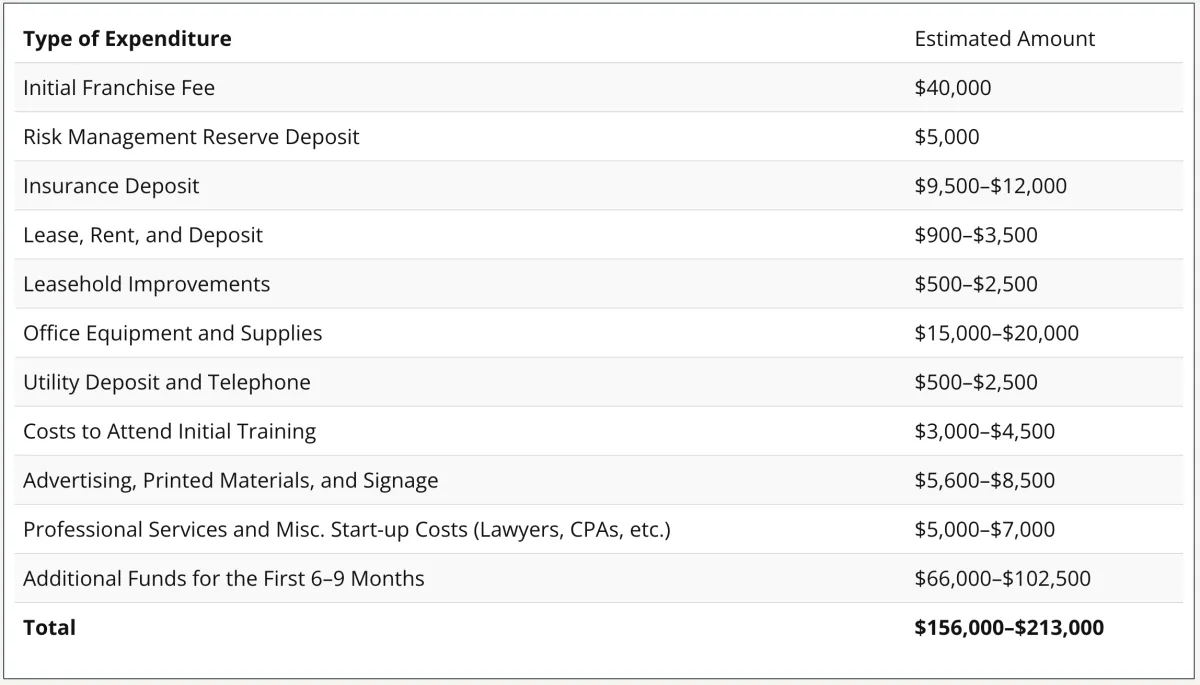Click the $66,000–$102,500 additional funds amount
This screenshot has height=685, width=1200.
click(1002, 578)
